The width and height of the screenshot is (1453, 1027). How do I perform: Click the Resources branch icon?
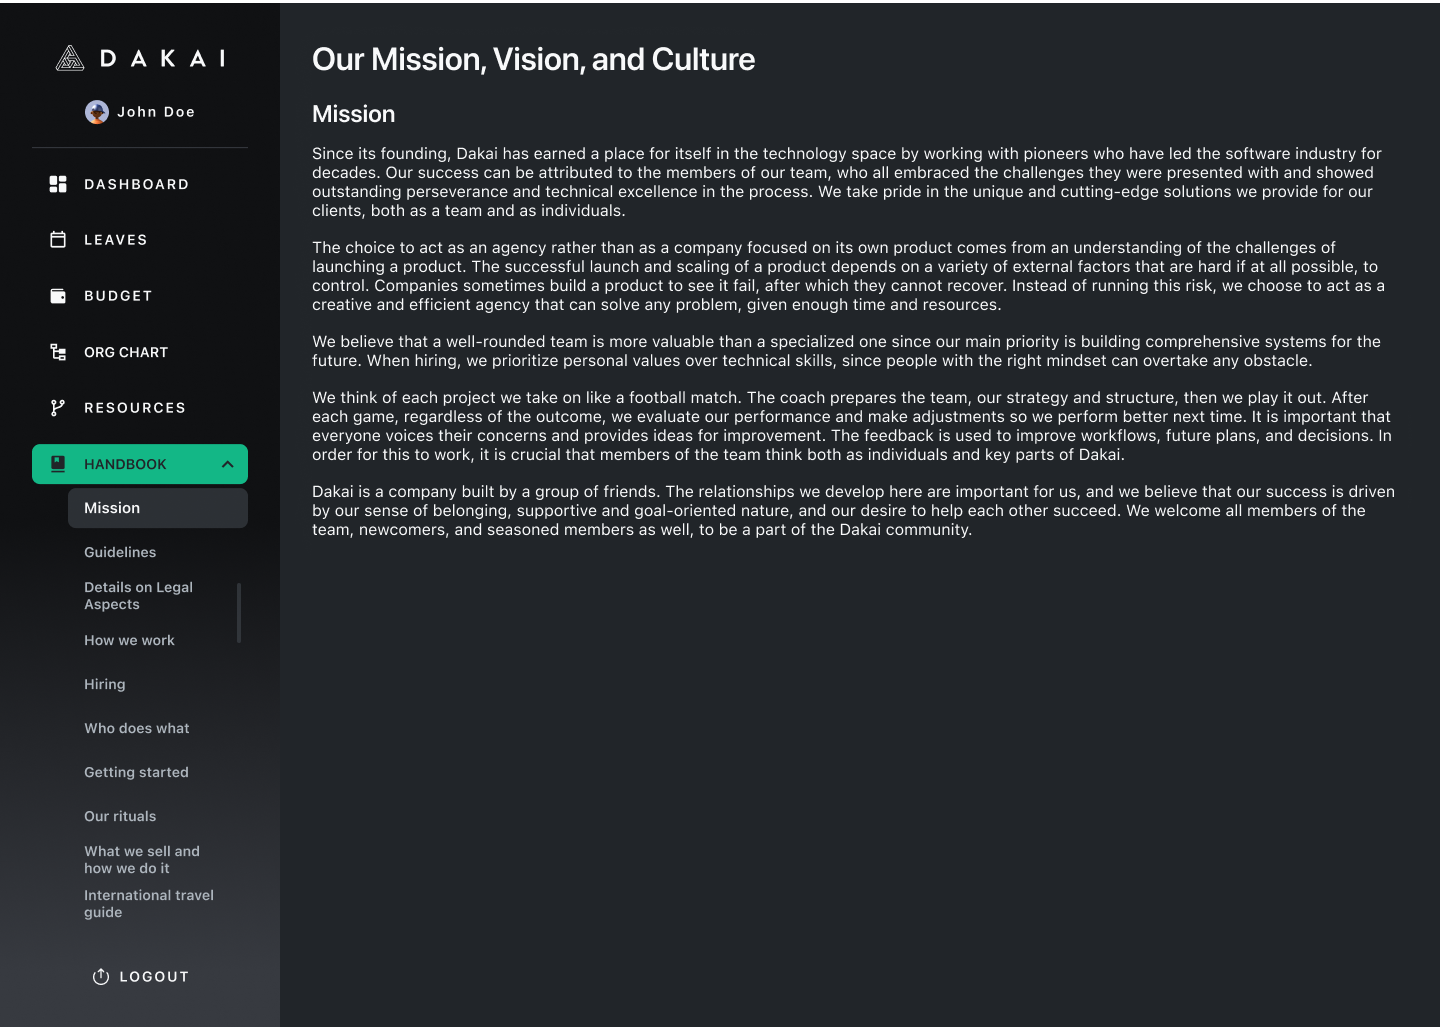[58, 408]
